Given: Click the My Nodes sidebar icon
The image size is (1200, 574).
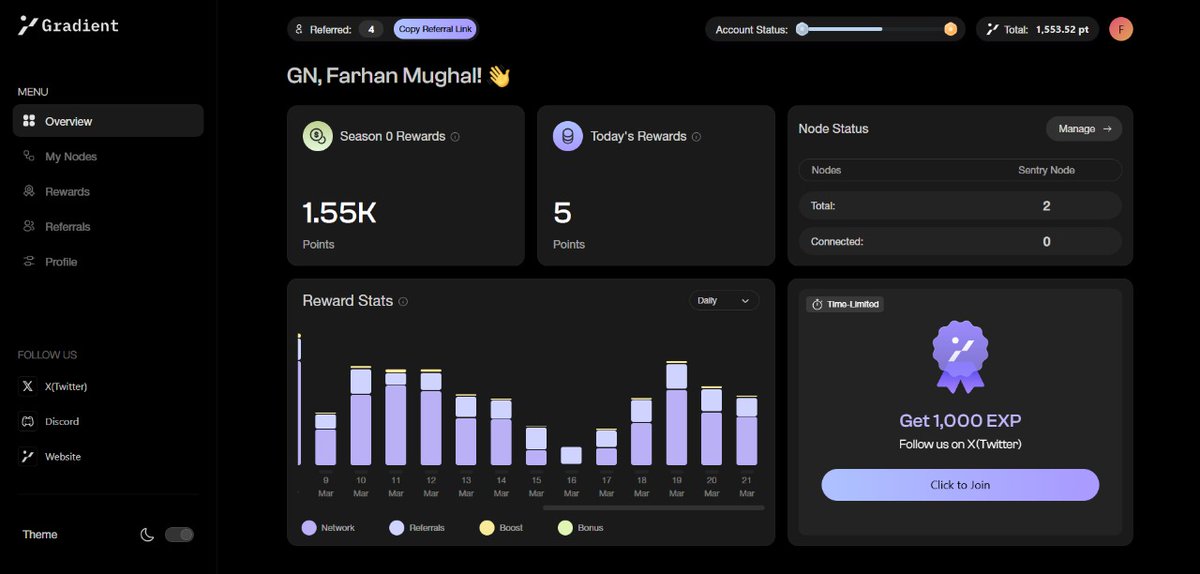Looking at the screenshot, I should point(29,156).
